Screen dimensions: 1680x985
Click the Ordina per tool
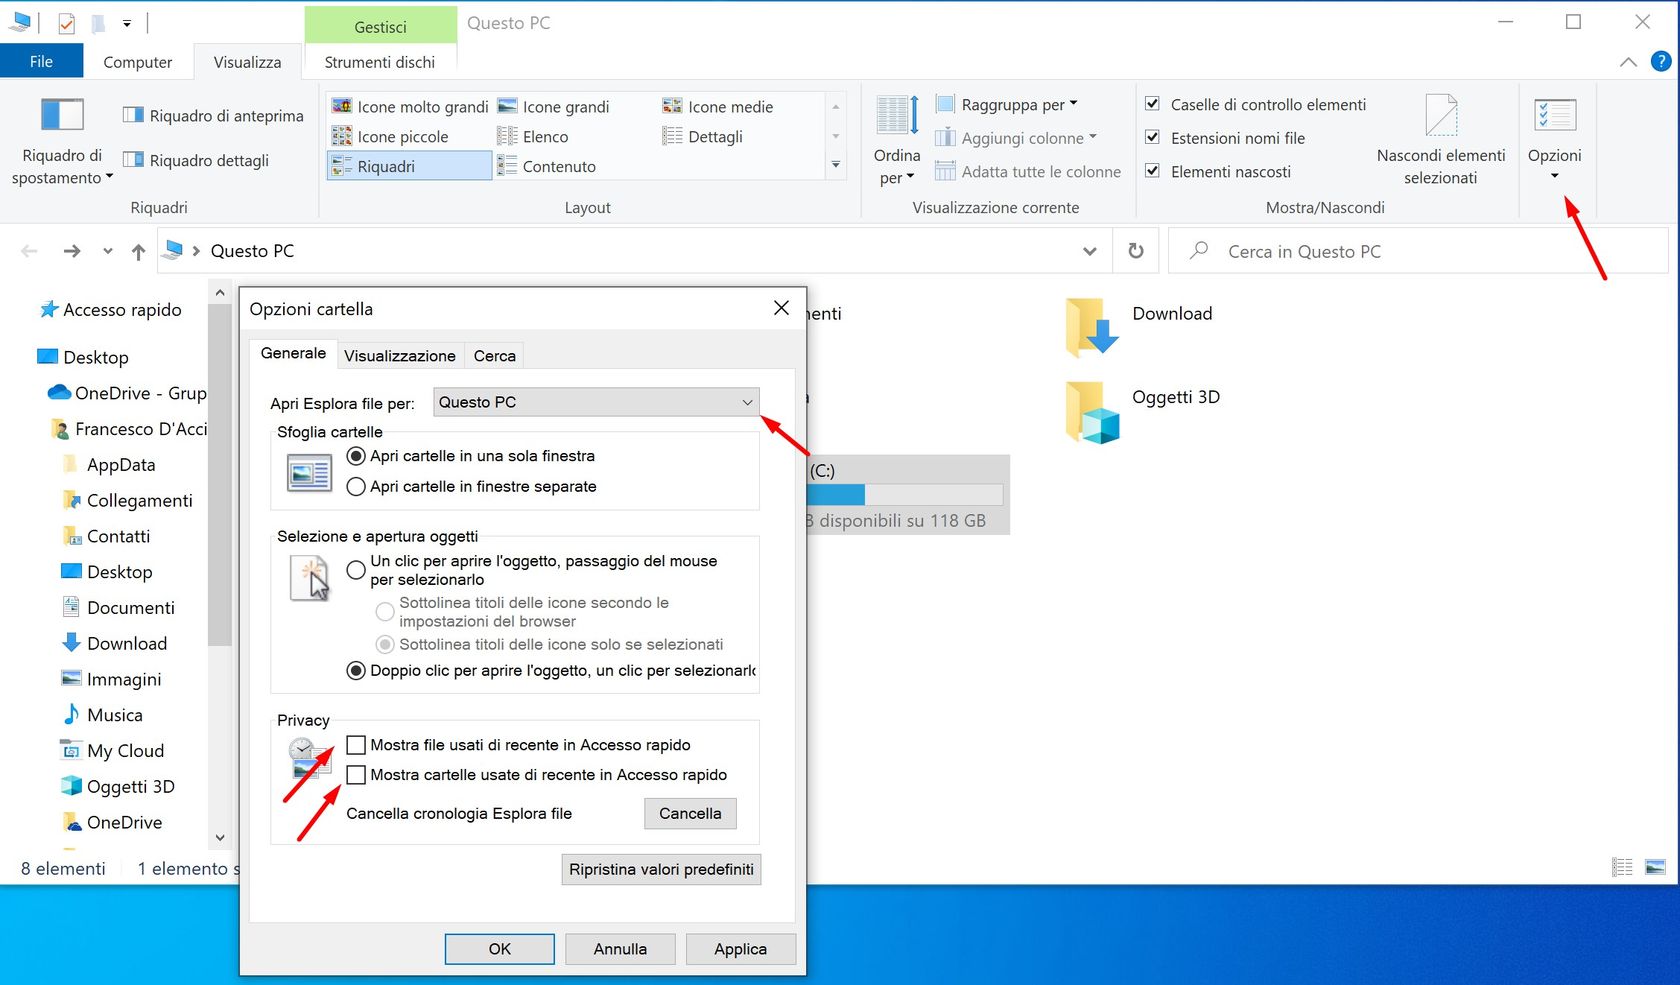[x=895, y=137]
